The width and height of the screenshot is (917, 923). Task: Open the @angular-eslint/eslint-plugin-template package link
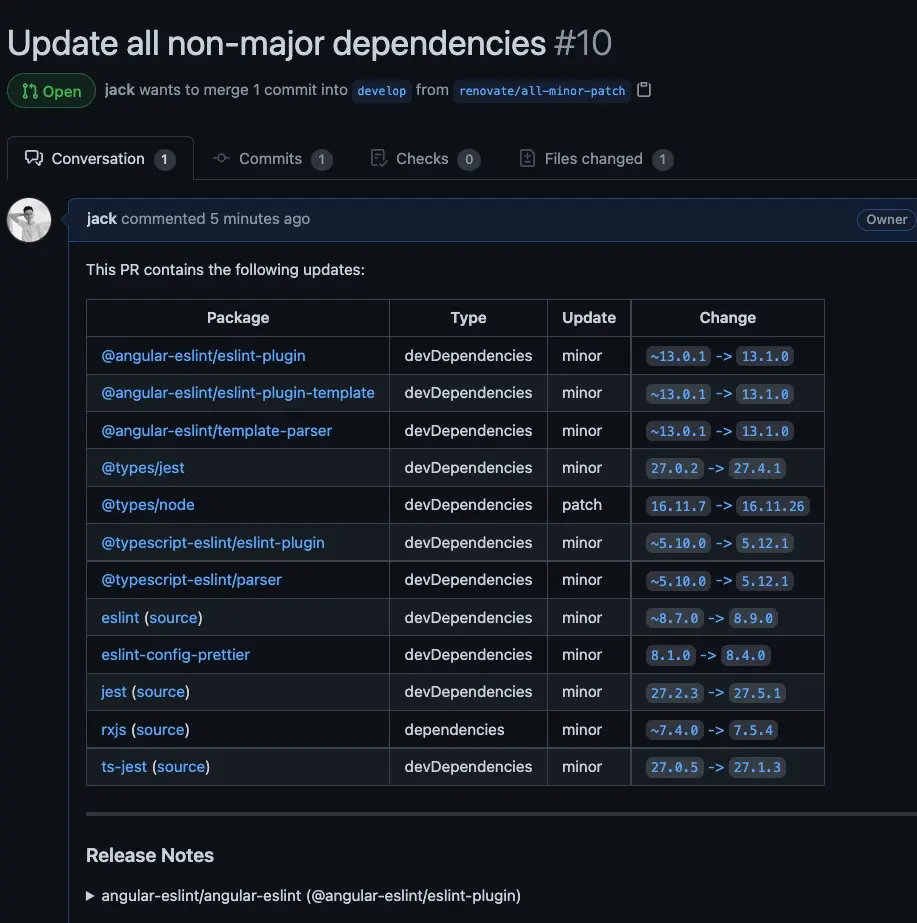(x=238, y=393)
